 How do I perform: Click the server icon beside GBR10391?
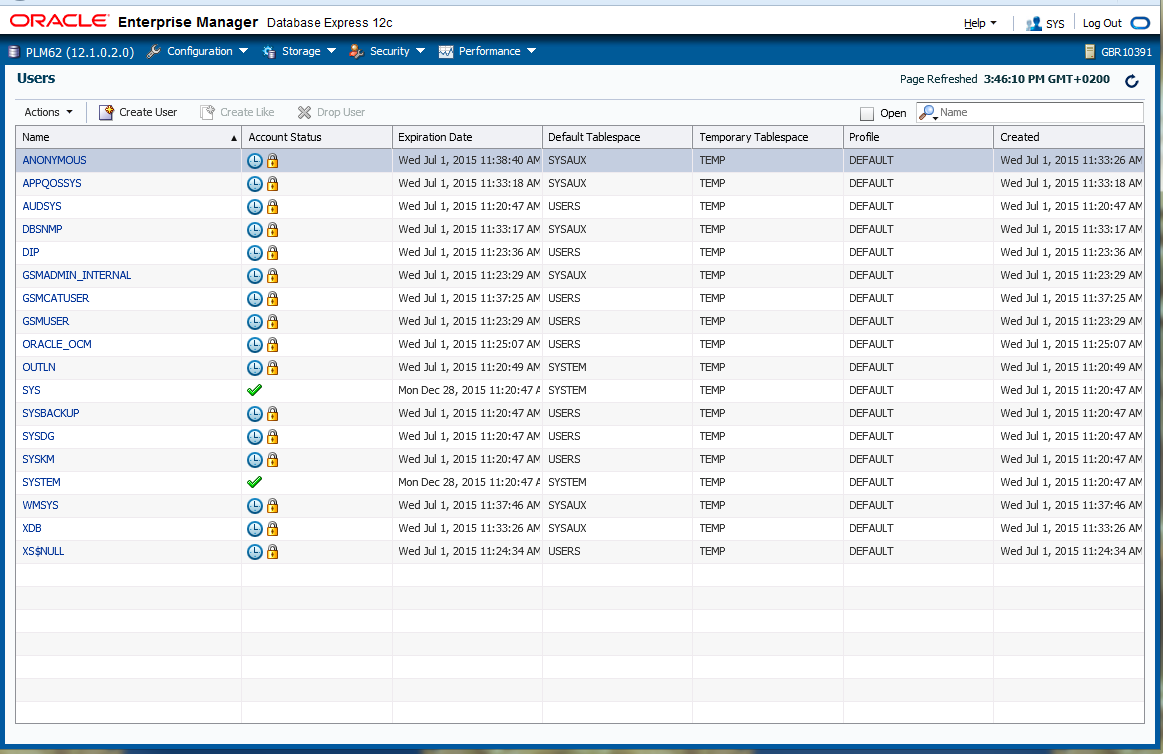[1090, 52]
